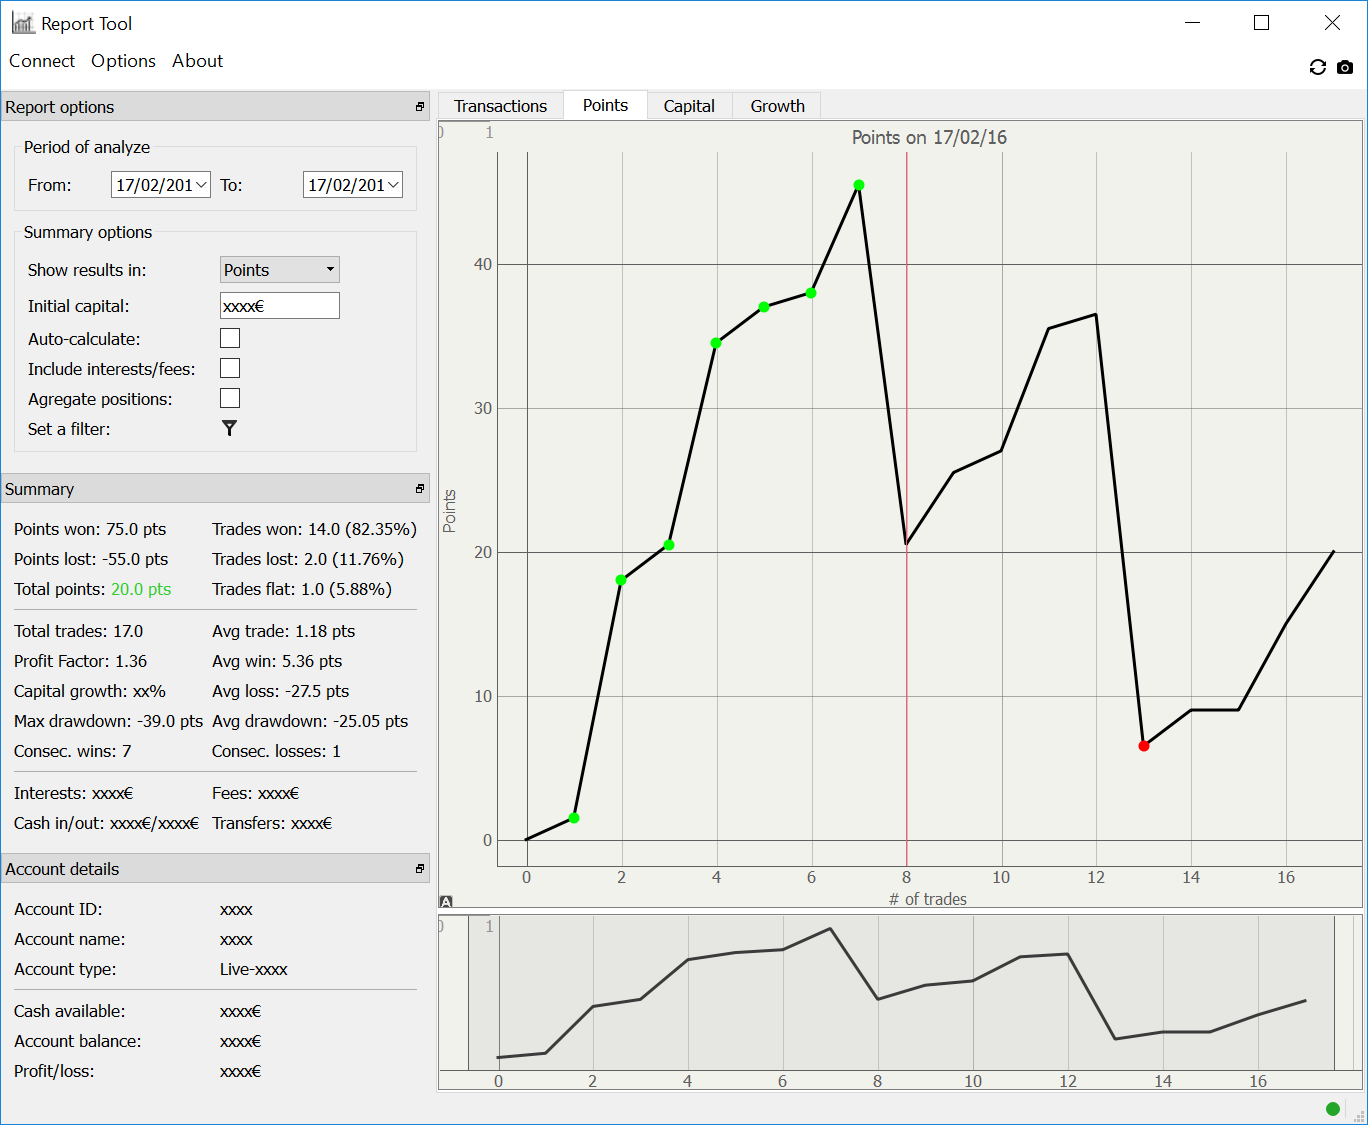The height and width of the screenshot is (1125, 1368).
Task: Click Trades lost: 2.0 (11.76%) text
Action: coord(308,559)
